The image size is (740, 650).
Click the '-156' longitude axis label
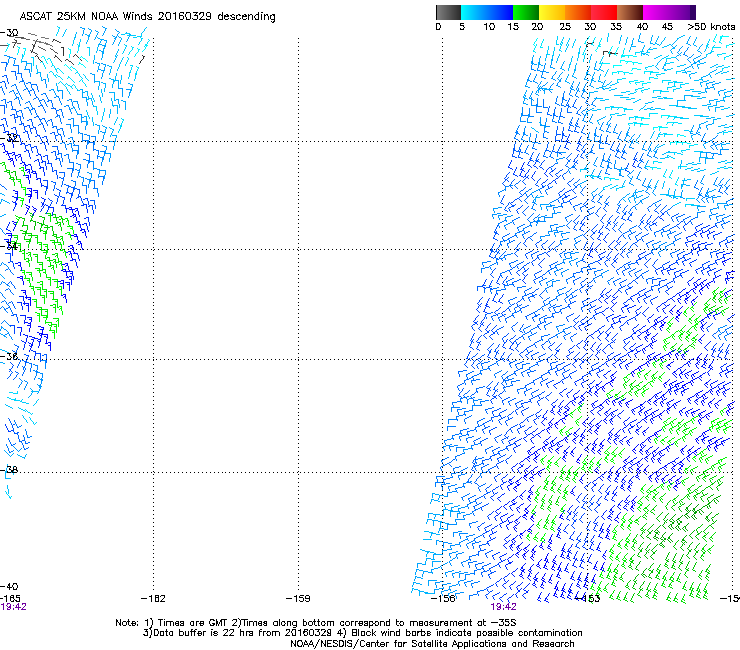point(443,599)
